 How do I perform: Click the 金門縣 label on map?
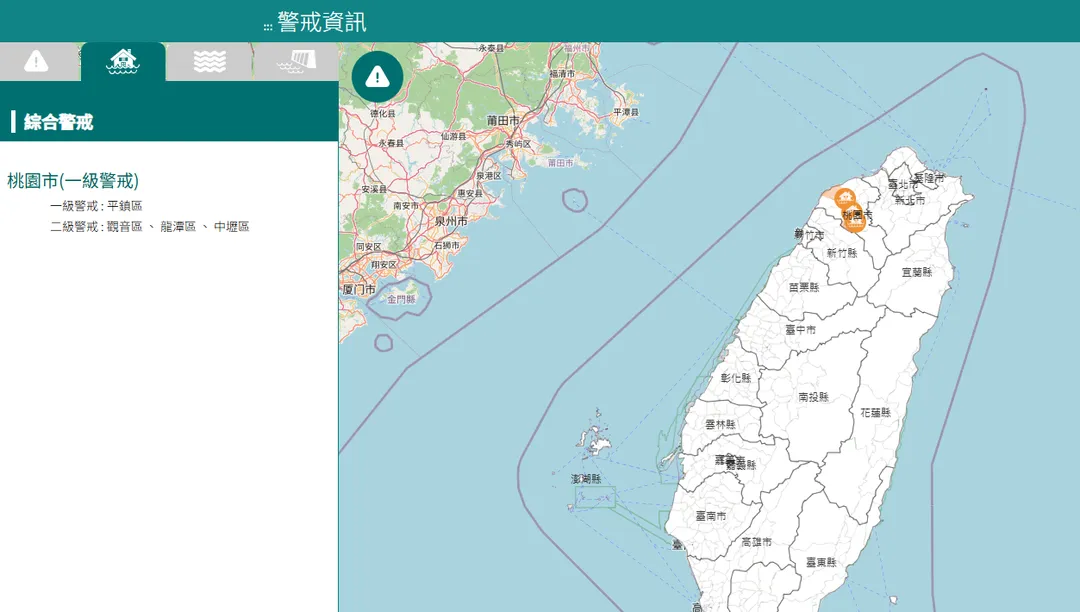pyautogui.click(x=401, y=299)
